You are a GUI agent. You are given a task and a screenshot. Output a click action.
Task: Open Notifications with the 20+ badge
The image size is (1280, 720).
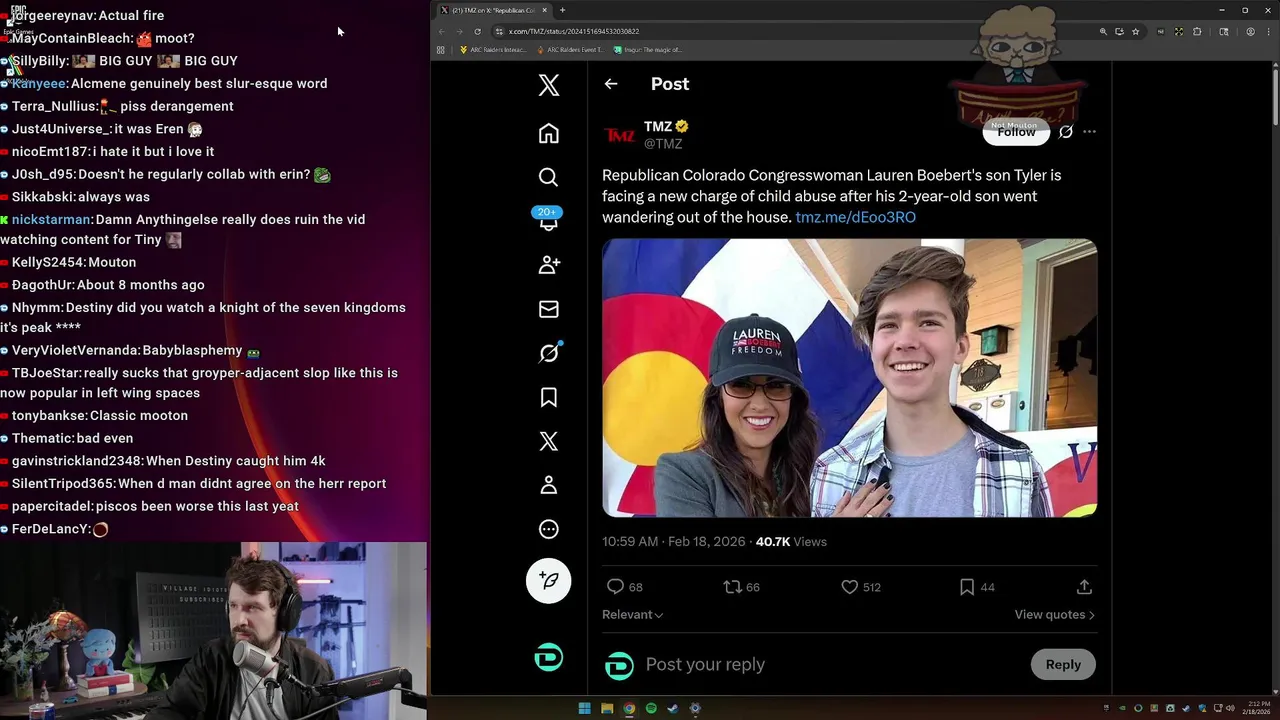[x=548, y=220]
